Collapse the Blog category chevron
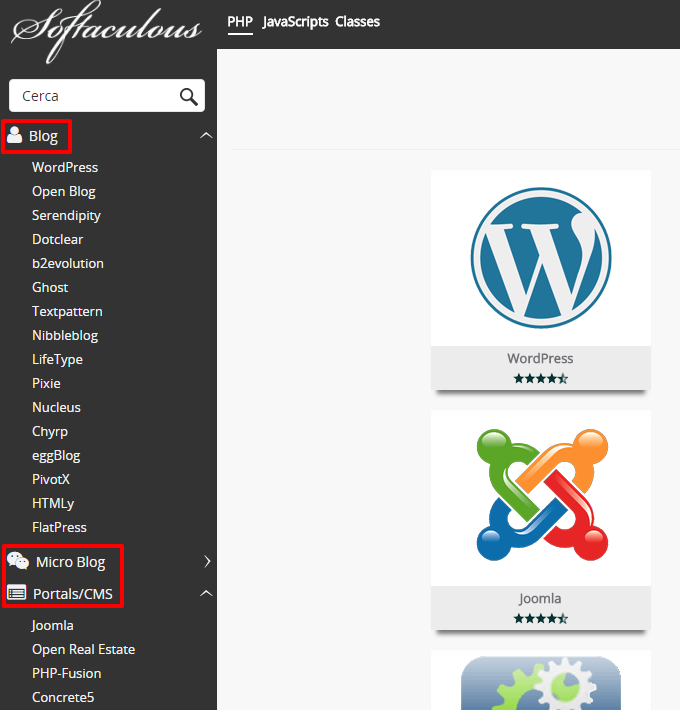Image resolution: width=680 pixels, height=710 pixels. coord(206,135)
